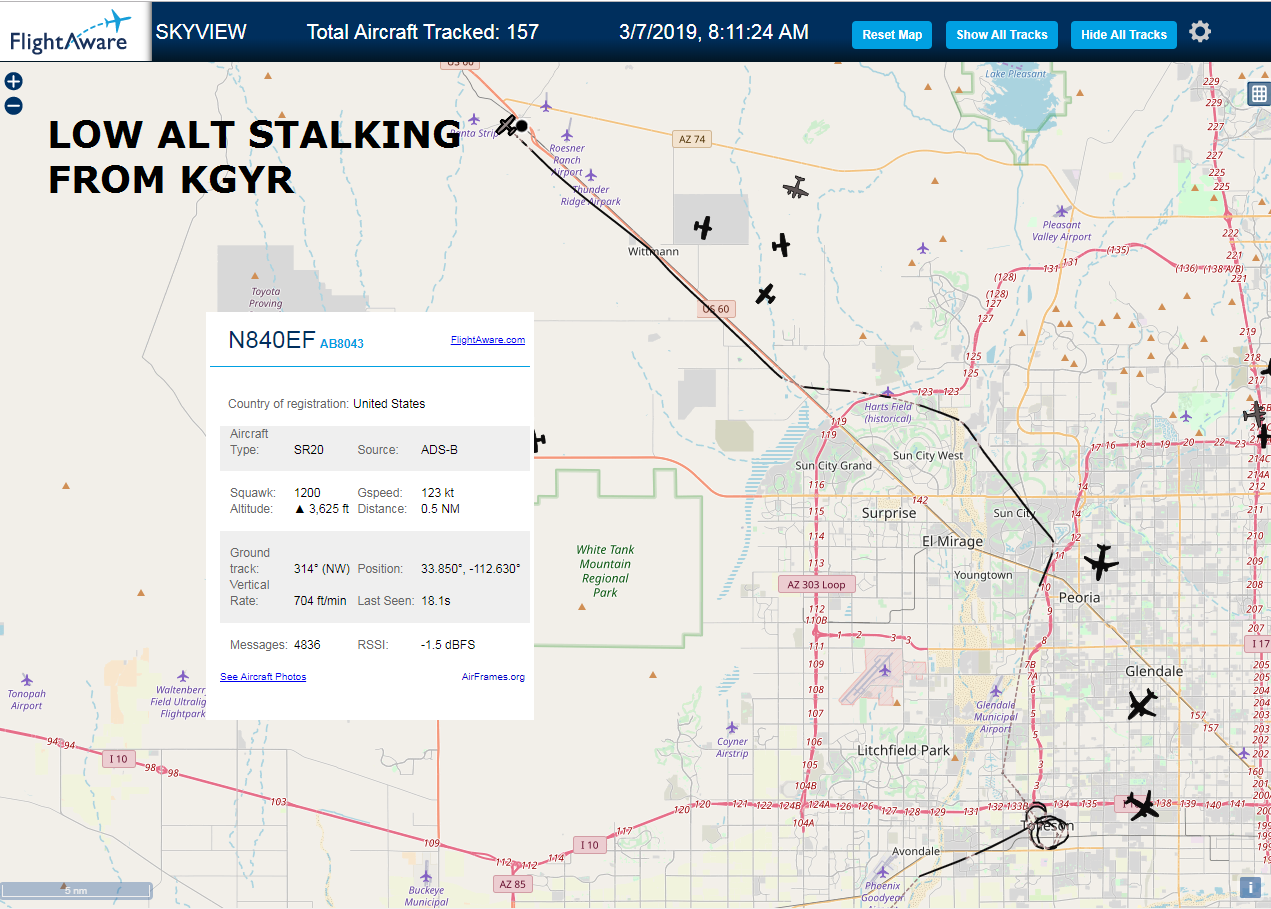This screenshot has width=1271, height=909.
Task: Click the Surprise city label
Action: pyautogui.click(x=889, y=513)
